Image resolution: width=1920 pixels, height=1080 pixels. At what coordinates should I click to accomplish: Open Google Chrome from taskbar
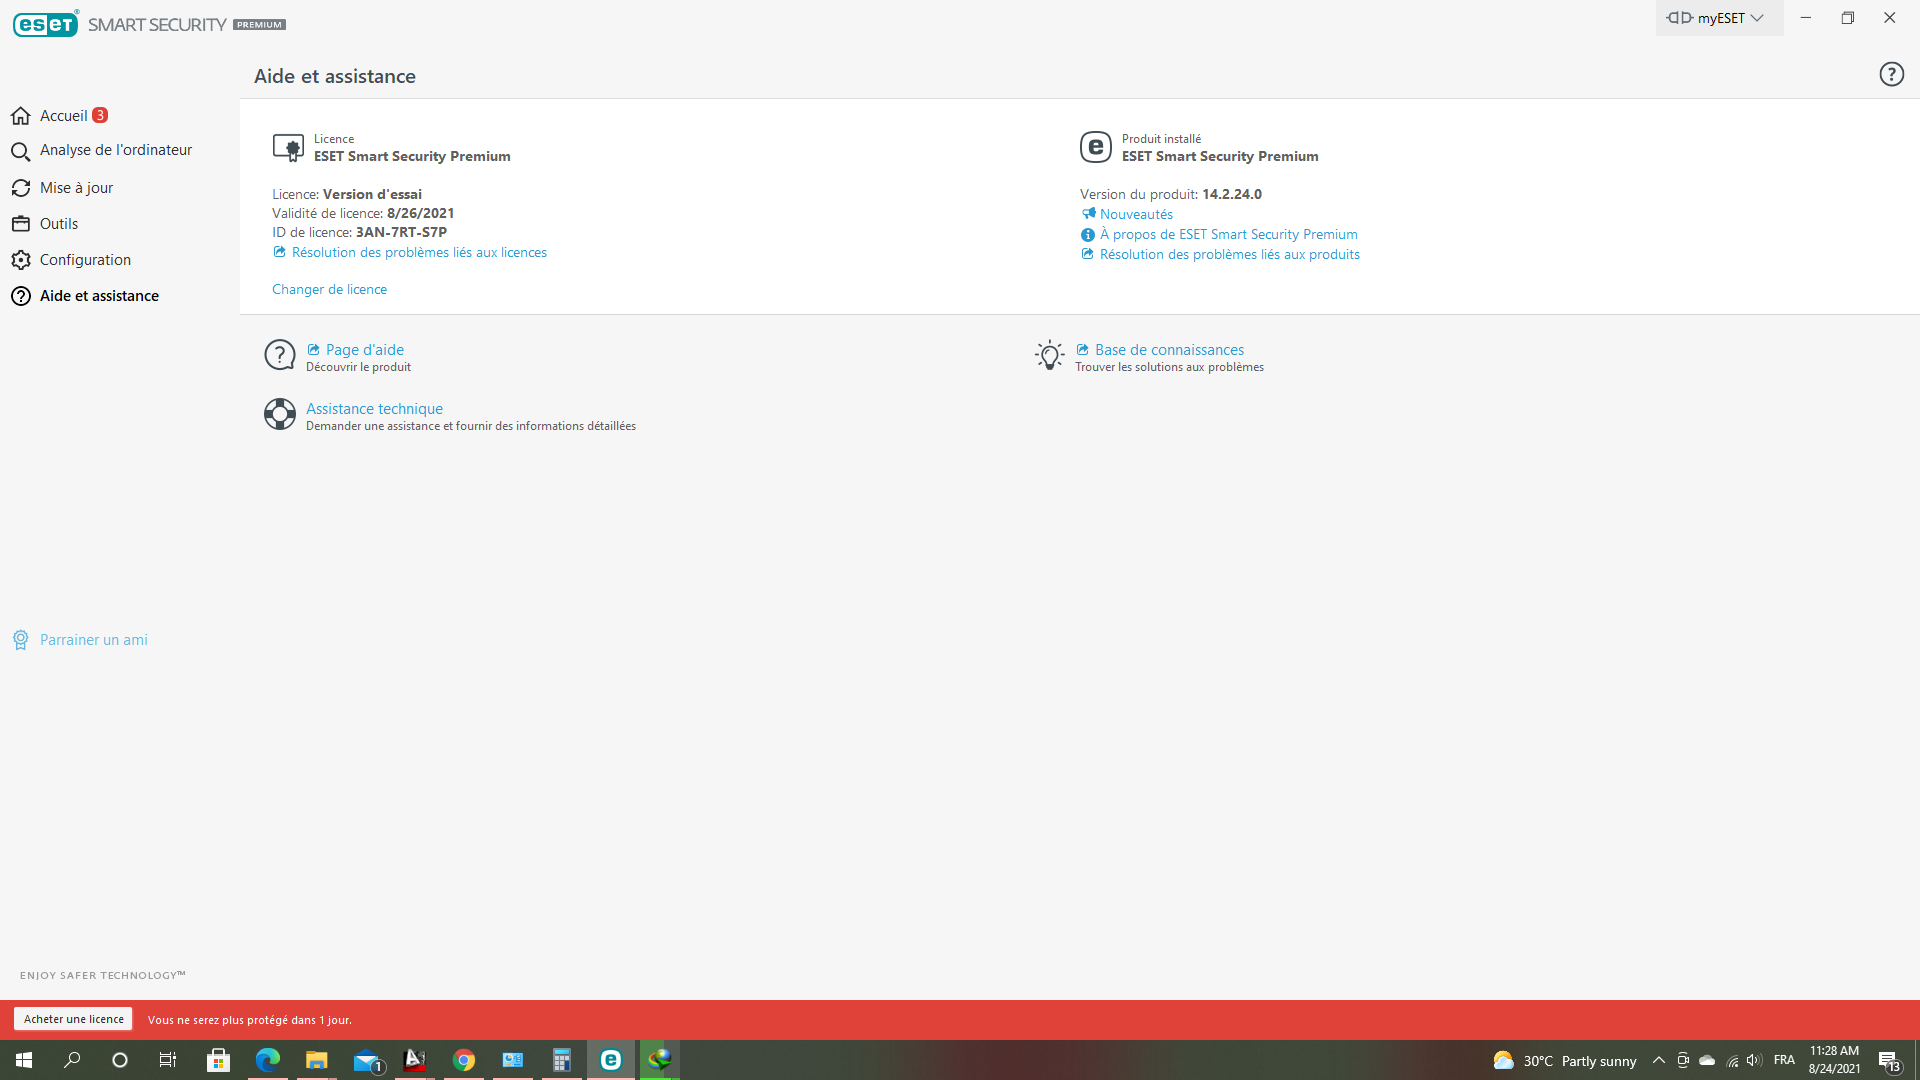(x=463, y=1060)
